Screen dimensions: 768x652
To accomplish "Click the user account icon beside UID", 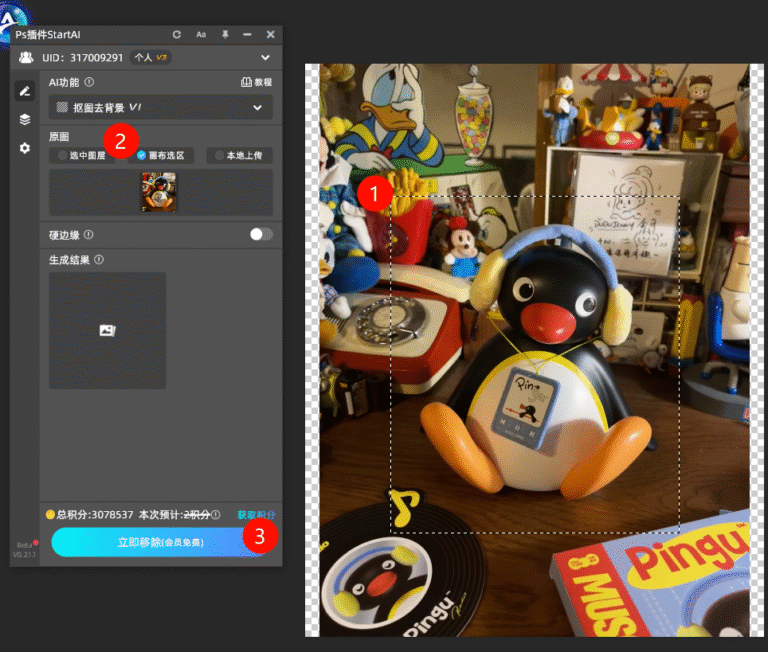I will (x=26, y=58).
